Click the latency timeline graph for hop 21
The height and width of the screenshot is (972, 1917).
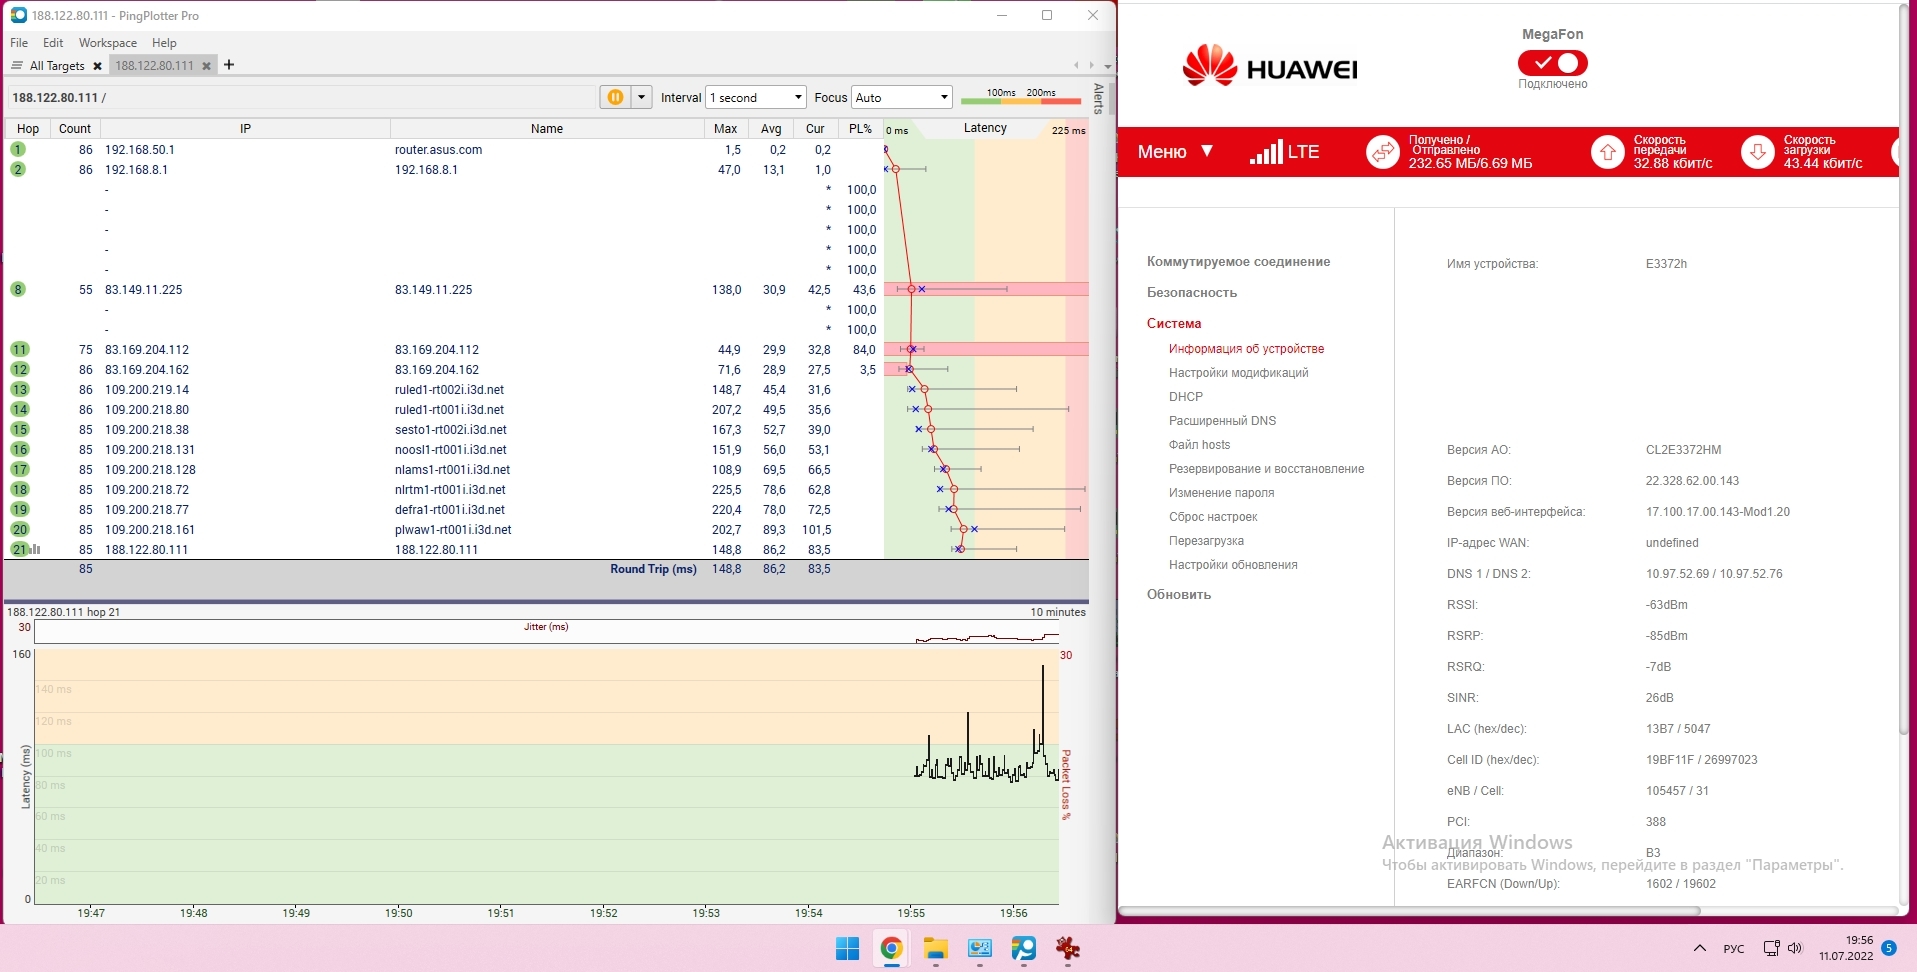pos(547,776)
